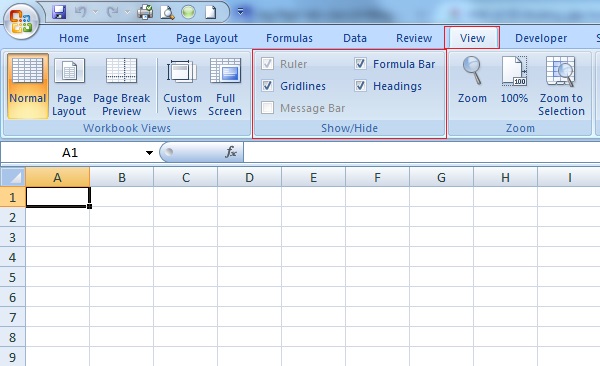Screen dimensions: 600x366
Task: Select row 6 header
Action: pyautogui.click(x=13, y=297)
